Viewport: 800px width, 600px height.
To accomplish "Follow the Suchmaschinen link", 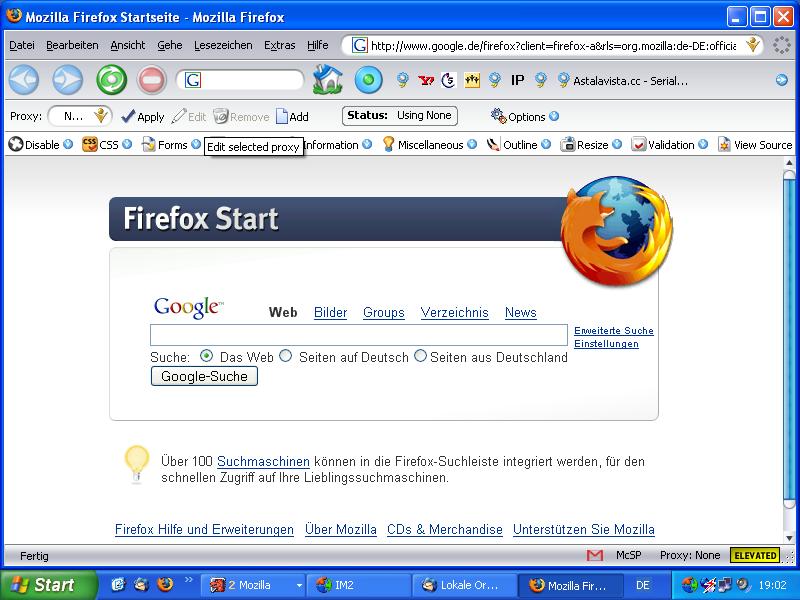I will point(263,461).
